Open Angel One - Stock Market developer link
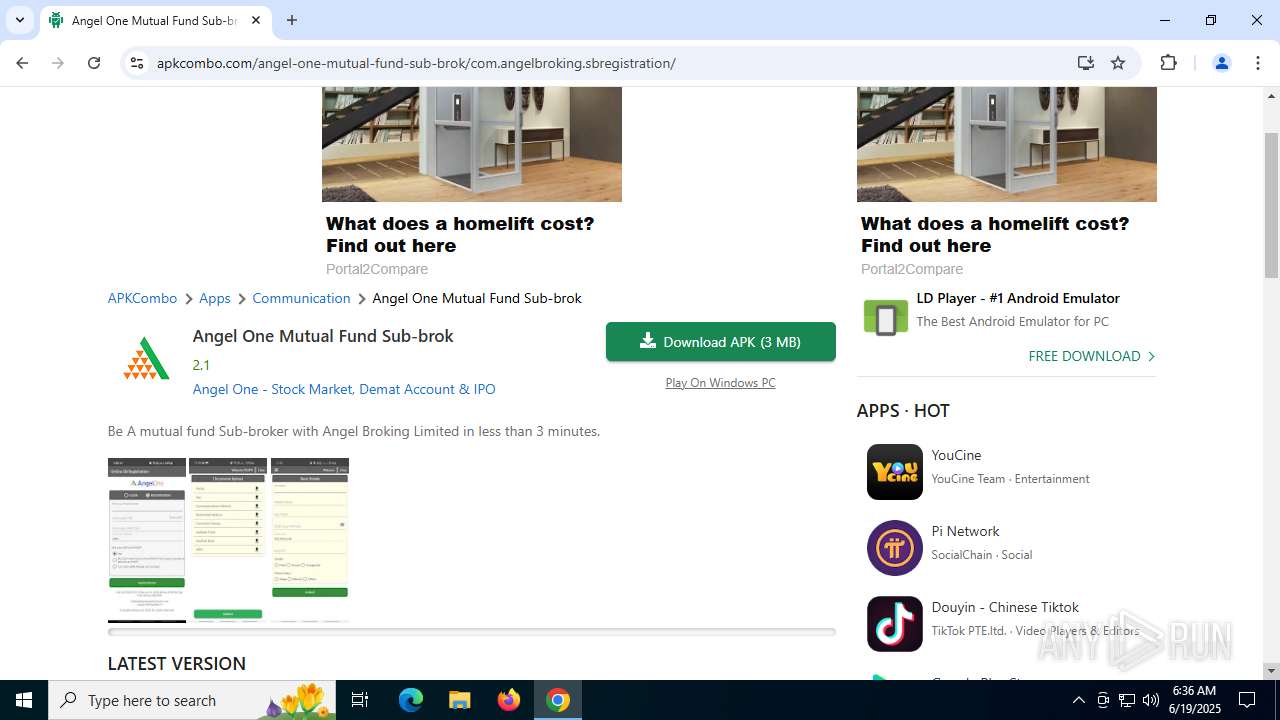Screen dimensions: 1280x720 [344, 389]
